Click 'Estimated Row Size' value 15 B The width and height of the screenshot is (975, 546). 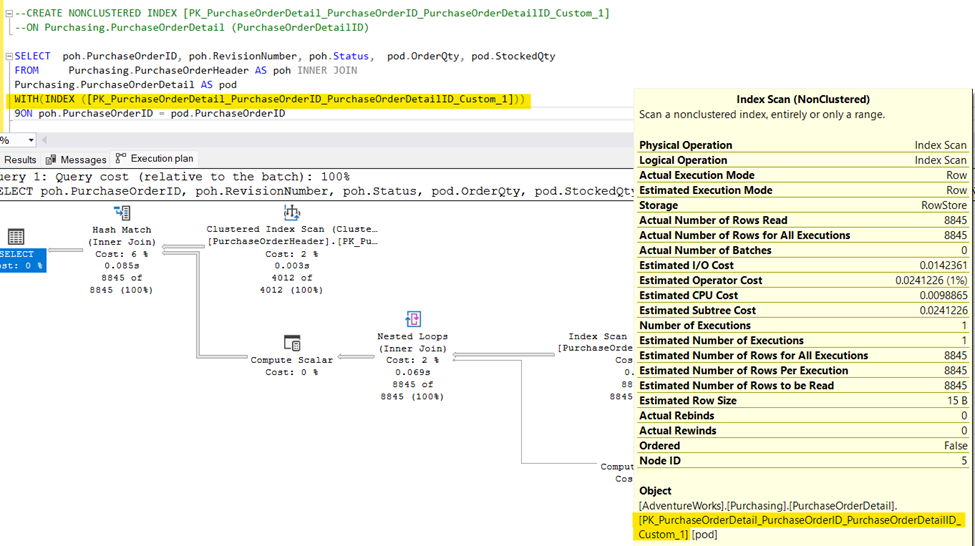(x=957, y=400)
